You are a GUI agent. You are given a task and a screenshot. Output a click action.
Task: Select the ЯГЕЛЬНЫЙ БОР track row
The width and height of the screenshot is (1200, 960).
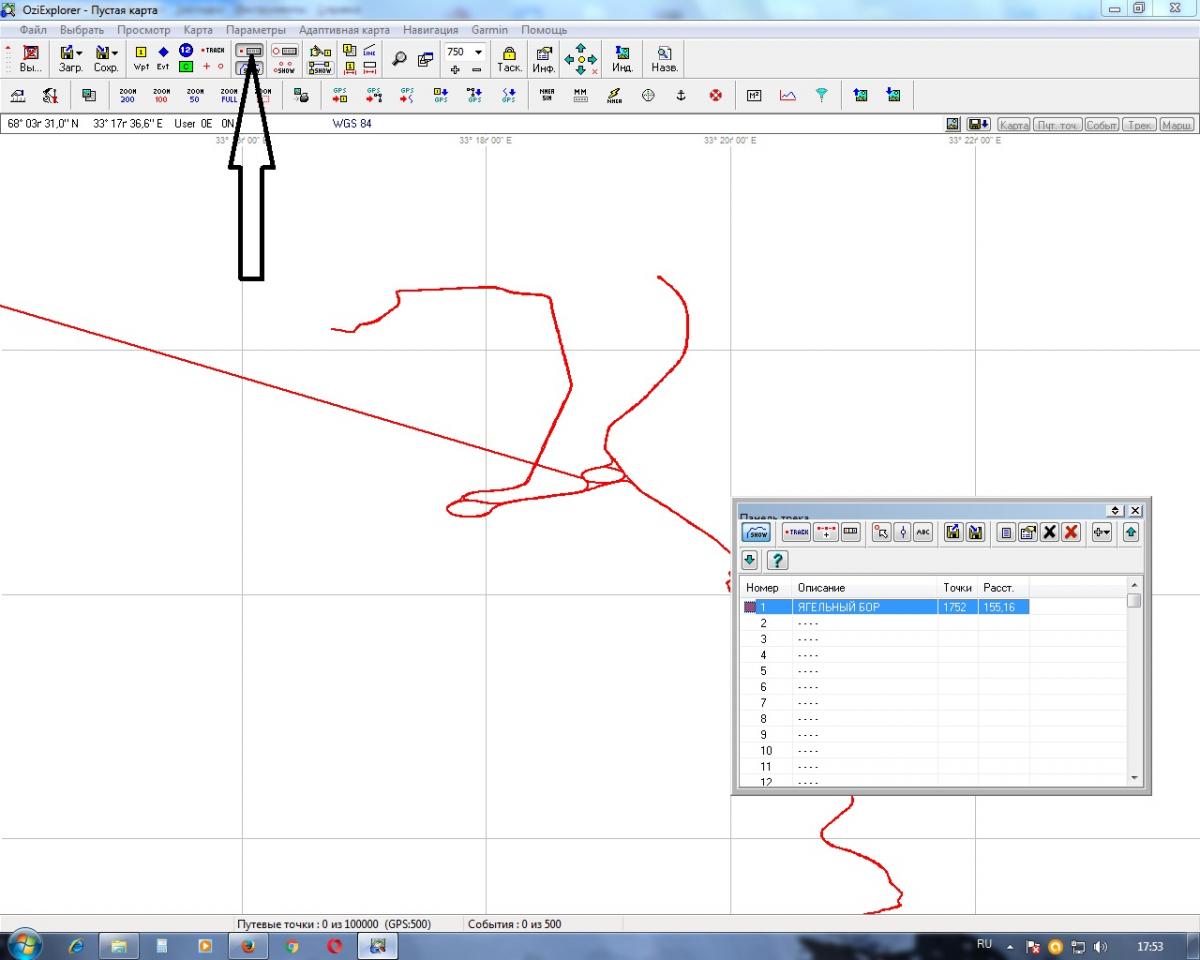point(838,607)
